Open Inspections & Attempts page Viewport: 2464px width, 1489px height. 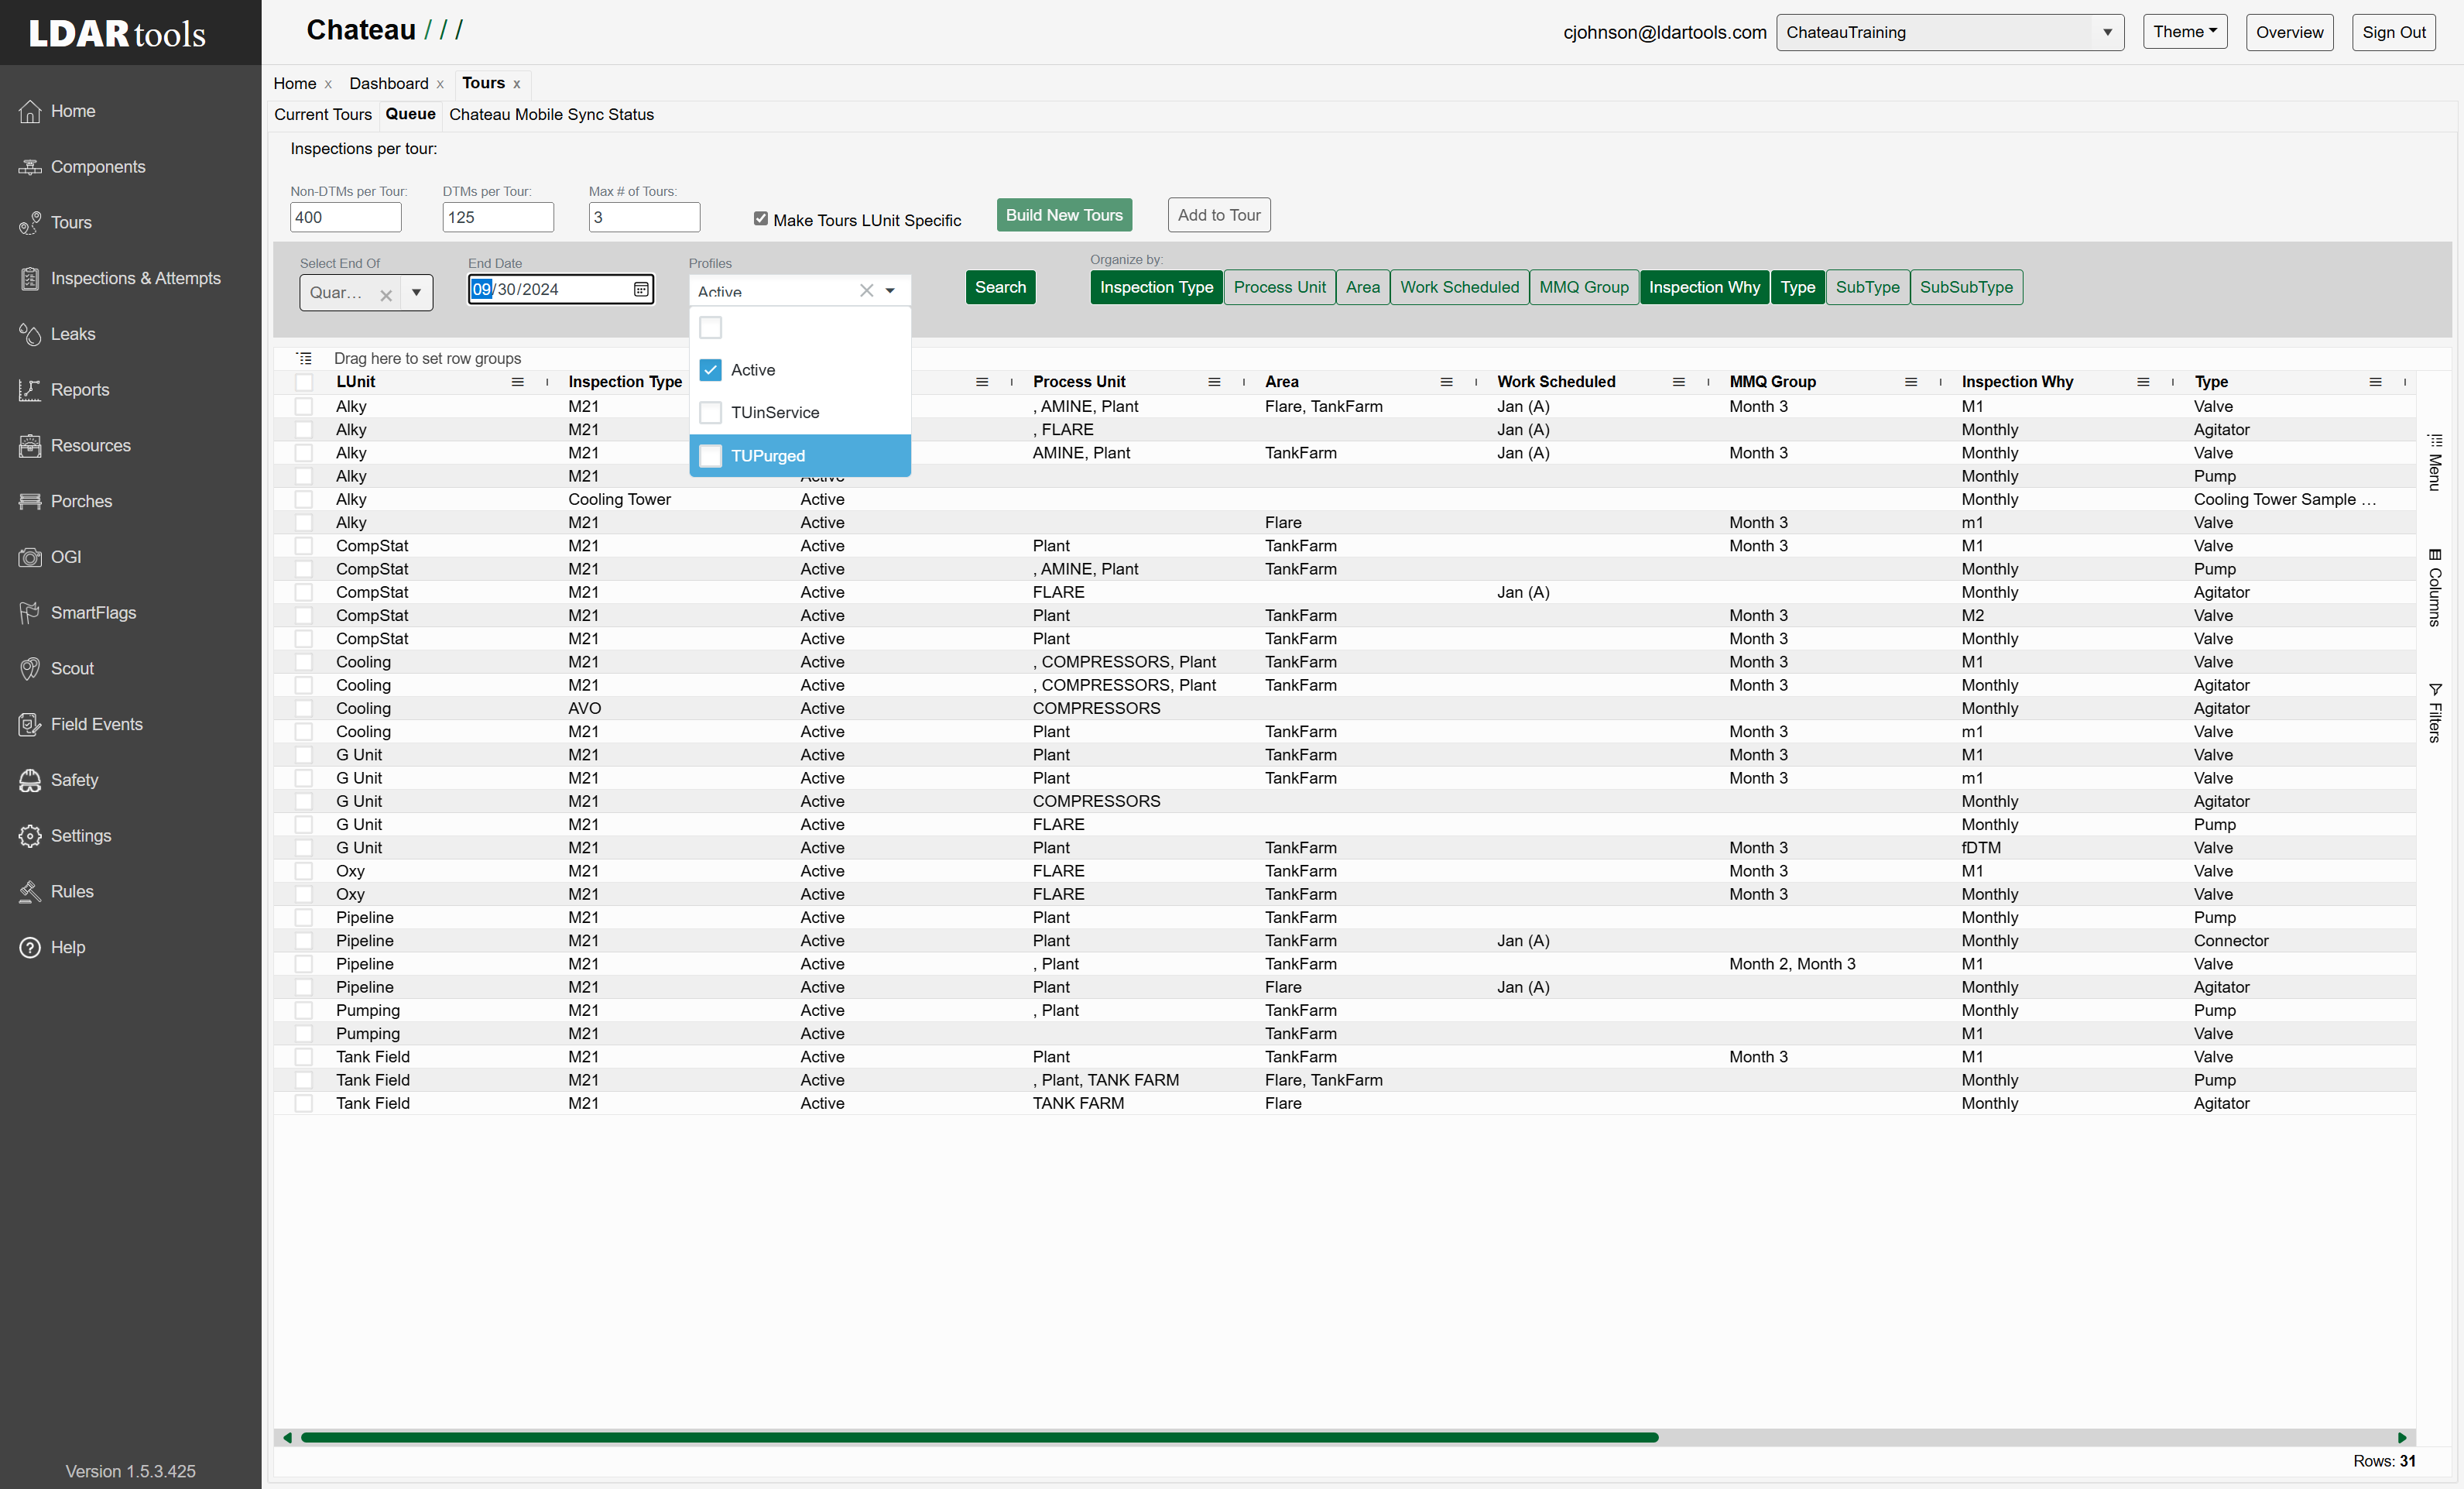(120, 278)
